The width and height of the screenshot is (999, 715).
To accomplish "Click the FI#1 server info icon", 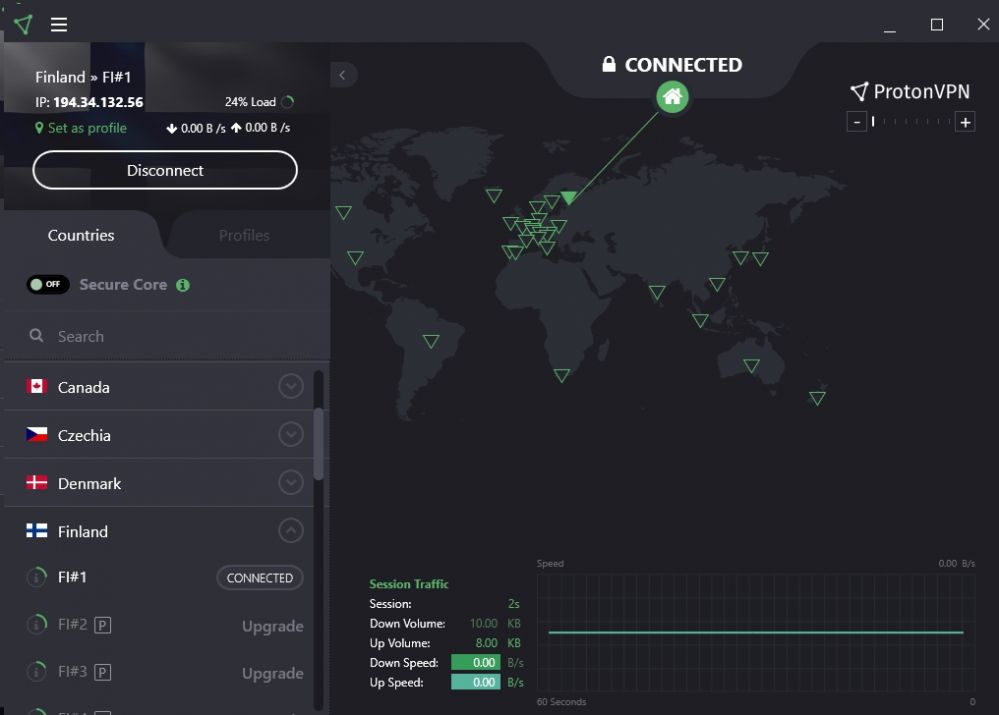I will tap(37, 577).
